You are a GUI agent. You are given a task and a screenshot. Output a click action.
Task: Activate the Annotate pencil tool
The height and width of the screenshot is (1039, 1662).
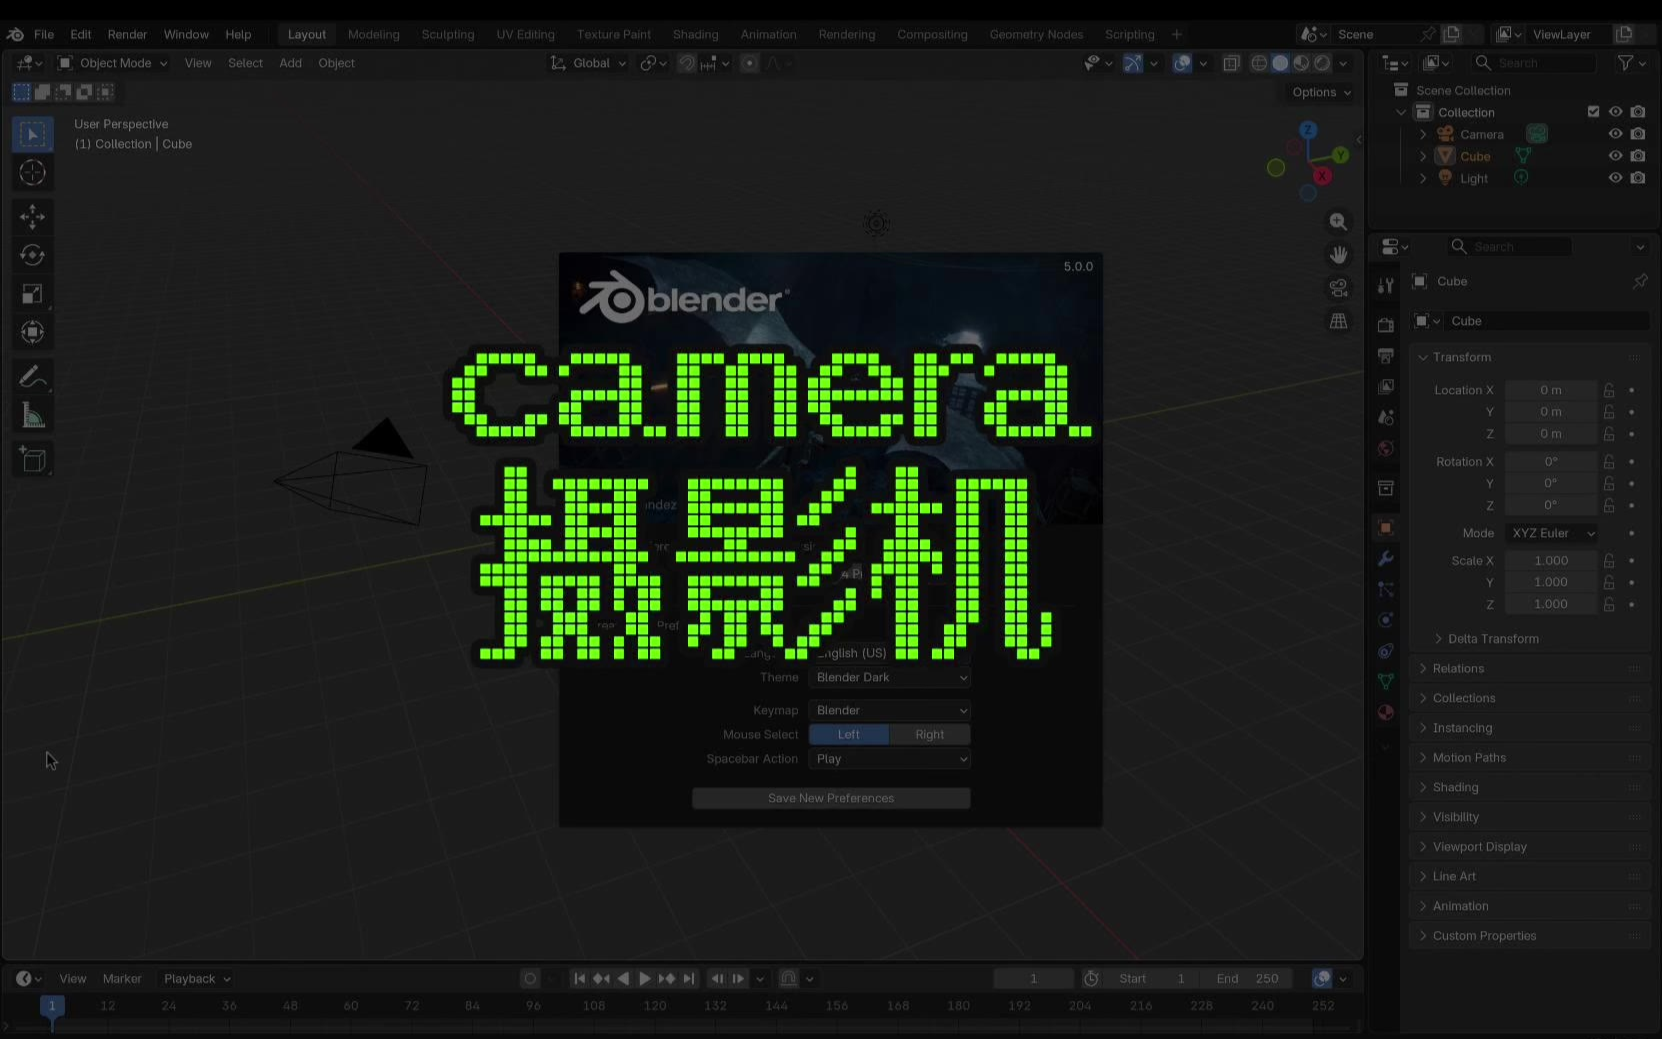click(x=32, y=377)
